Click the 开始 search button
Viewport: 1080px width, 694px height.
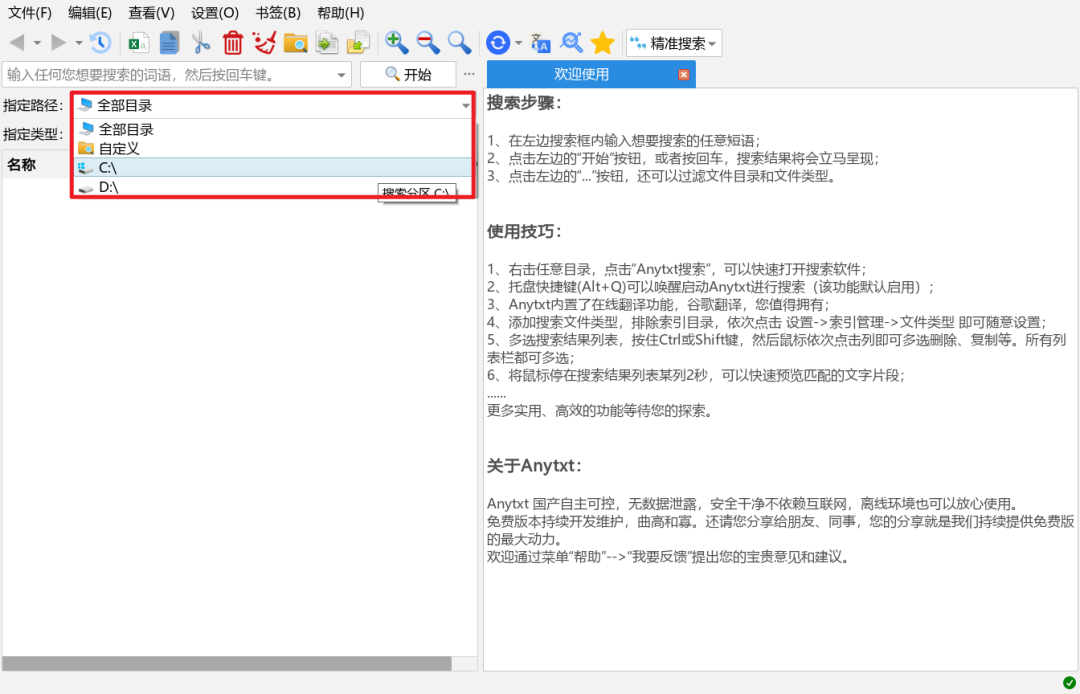point(408,74)
